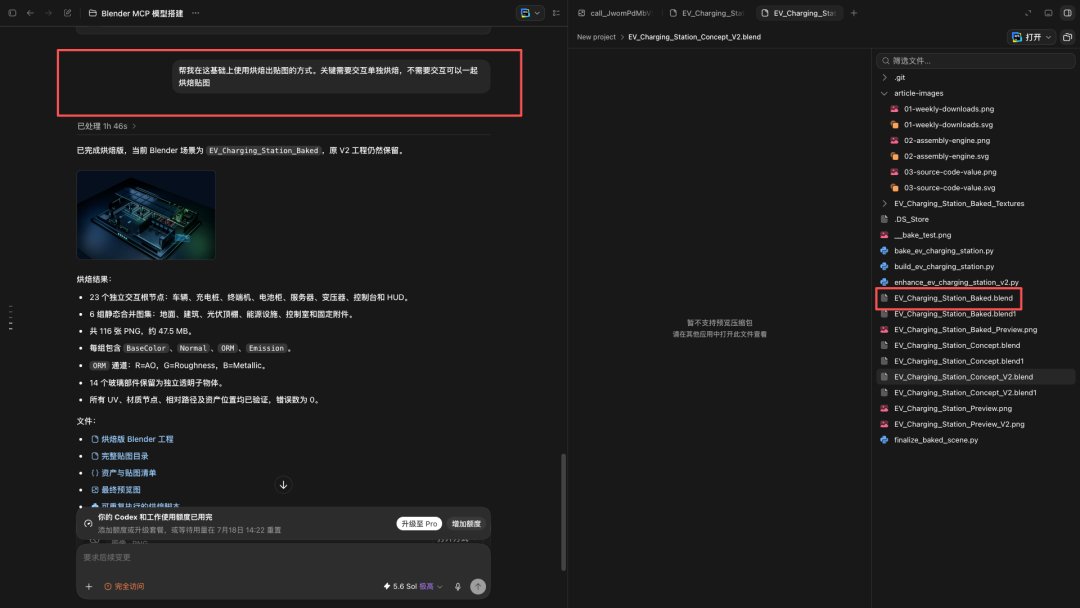
Task: Go back with the left arrow
Action: tap(30, 13)
